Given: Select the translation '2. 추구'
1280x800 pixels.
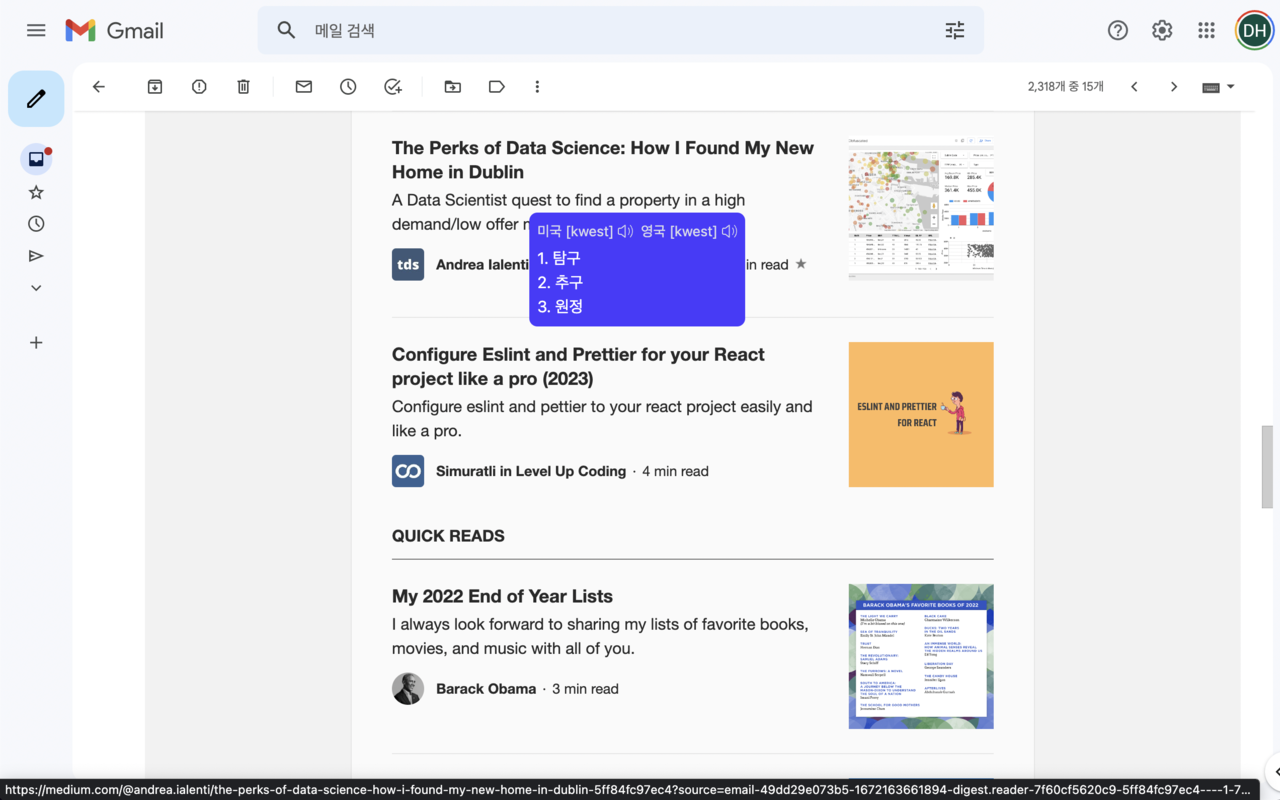Looking at the screenshot, I should point(560,282).
